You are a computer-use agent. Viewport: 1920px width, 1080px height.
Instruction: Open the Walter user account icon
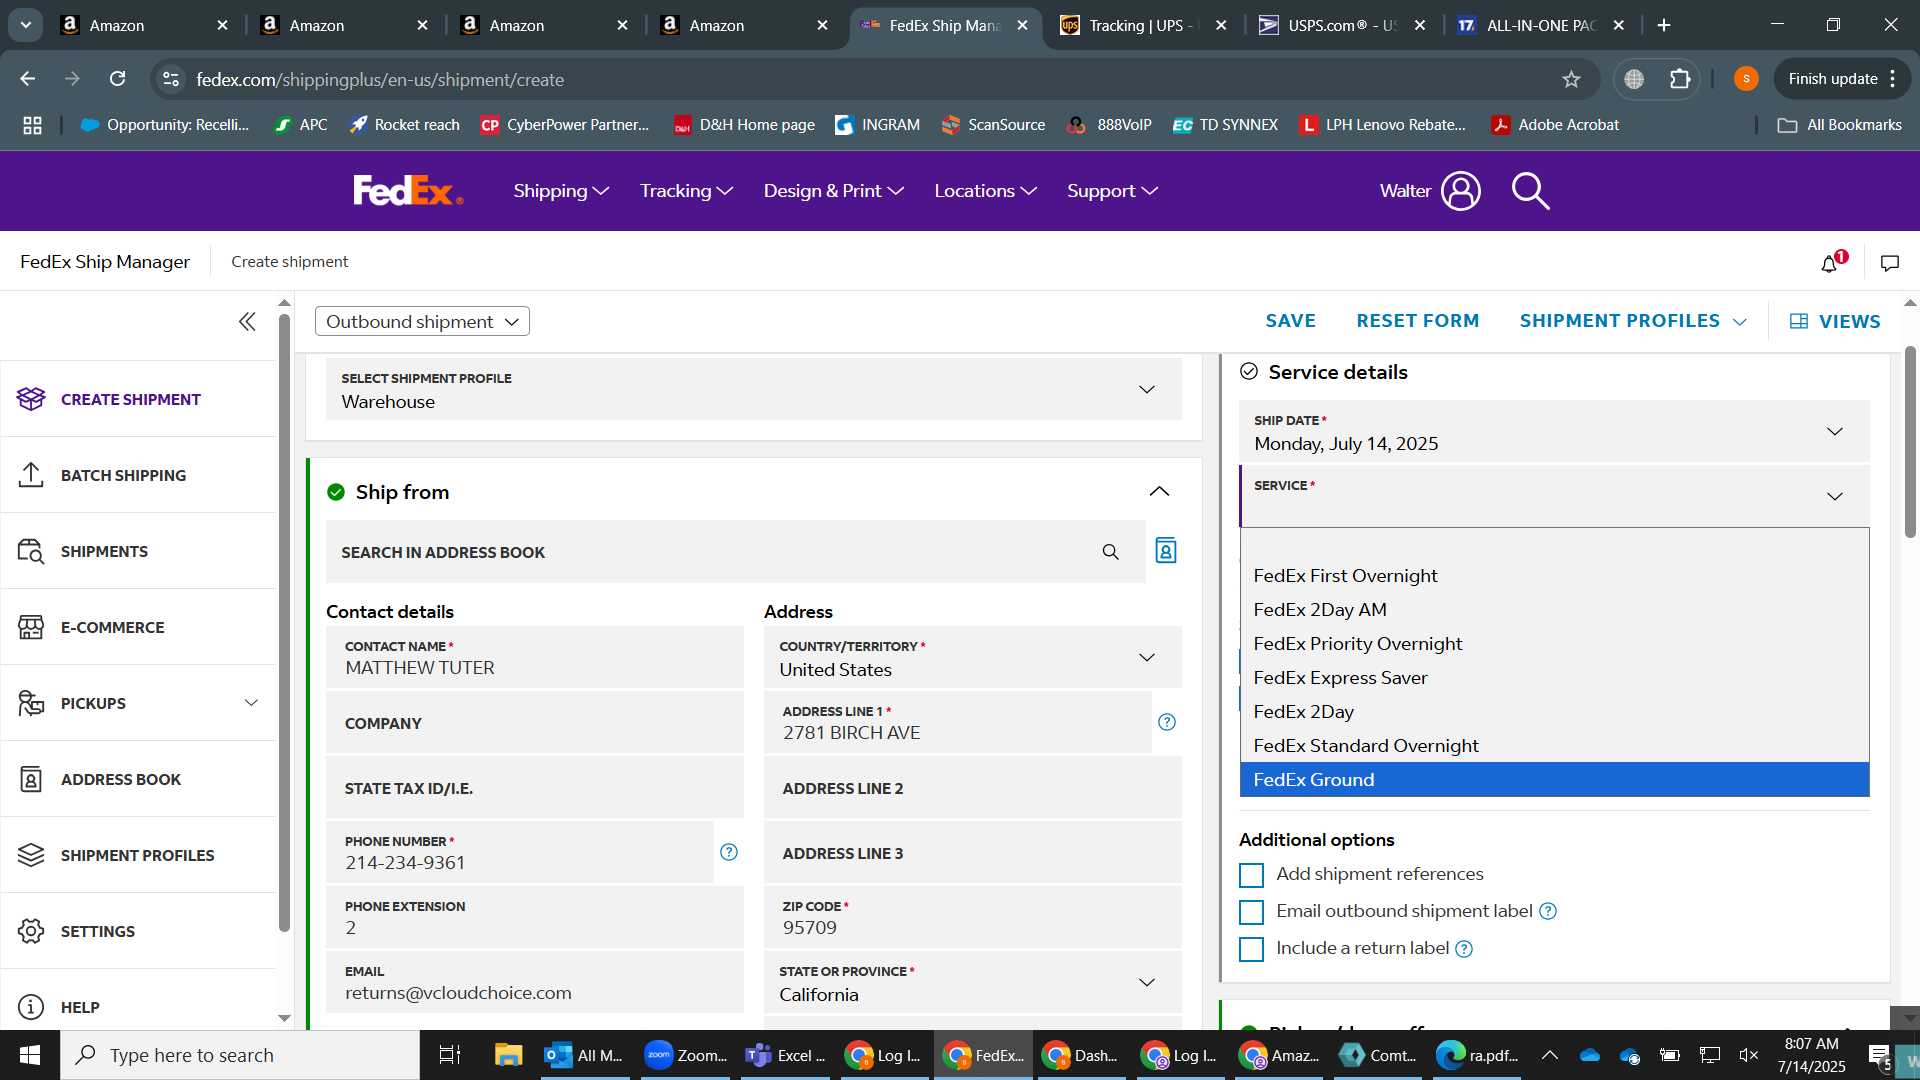pyautogui.click(x=1460, y=190)
